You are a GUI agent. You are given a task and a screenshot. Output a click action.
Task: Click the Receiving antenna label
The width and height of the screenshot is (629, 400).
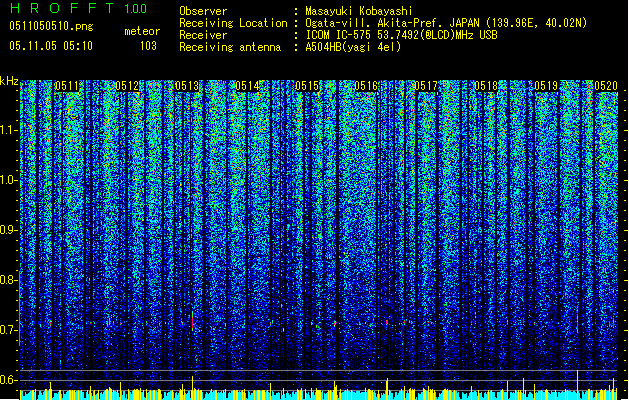point(230,47)
